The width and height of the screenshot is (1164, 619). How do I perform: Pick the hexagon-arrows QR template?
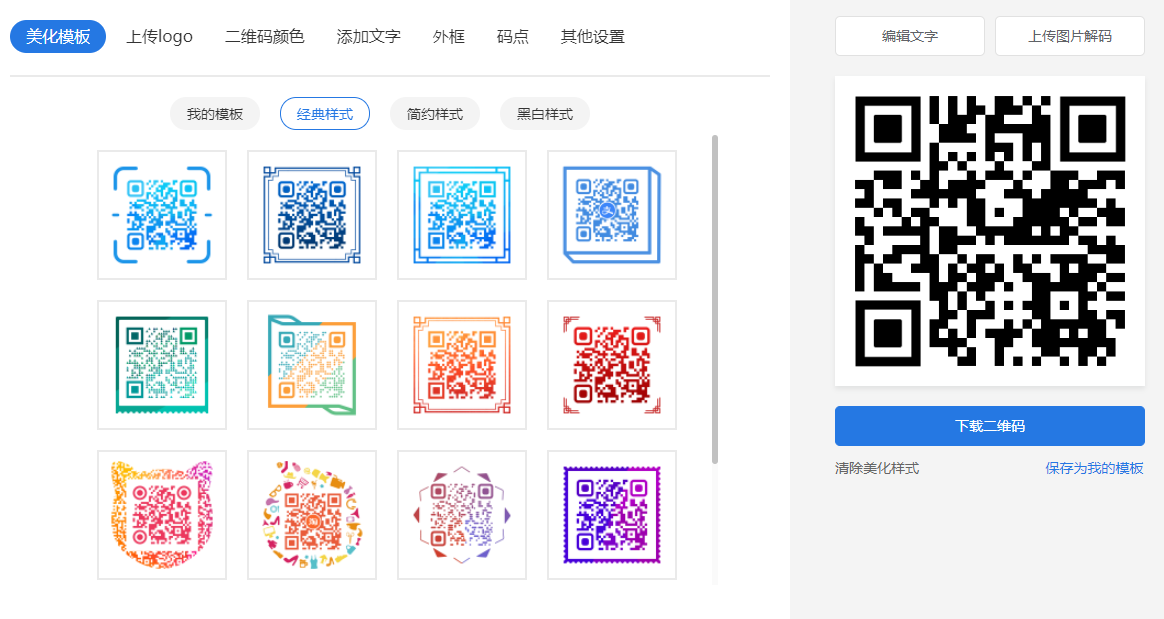pos(462,515)
